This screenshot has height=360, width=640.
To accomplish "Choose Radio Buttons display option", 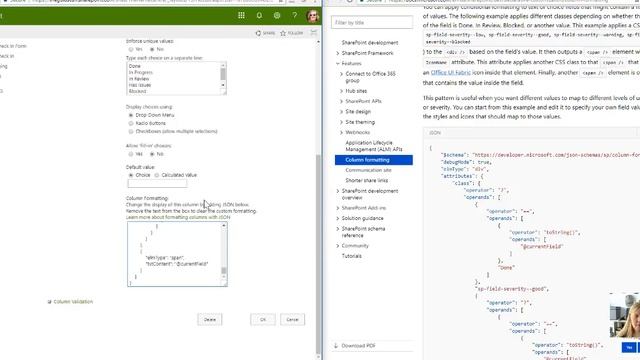I will click(131, 123).
